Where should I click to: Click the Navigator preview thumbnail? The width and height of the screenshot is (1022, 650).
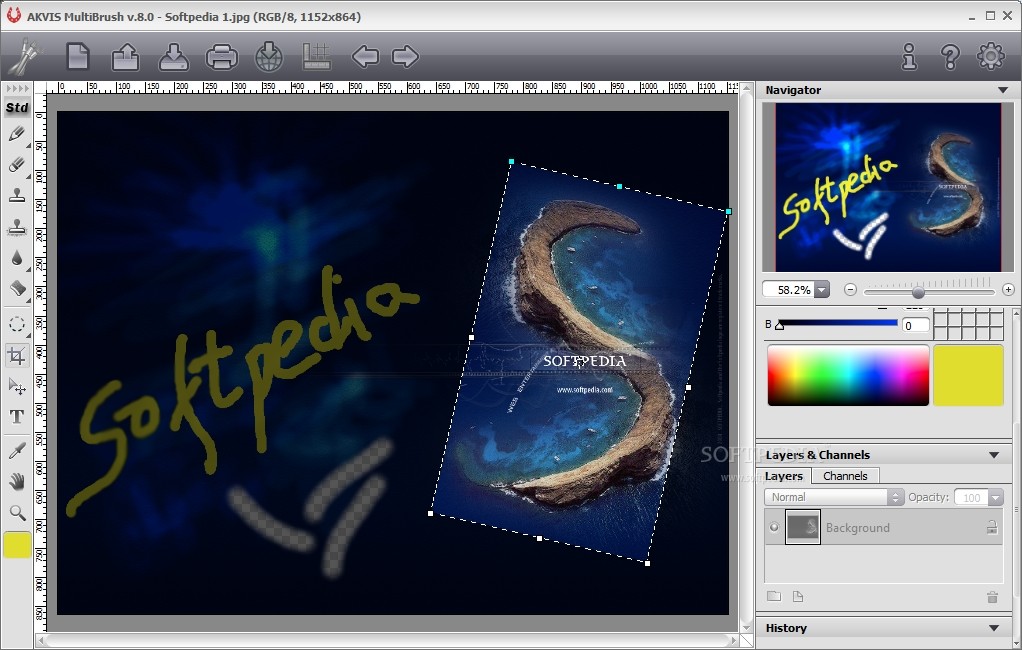888,187
